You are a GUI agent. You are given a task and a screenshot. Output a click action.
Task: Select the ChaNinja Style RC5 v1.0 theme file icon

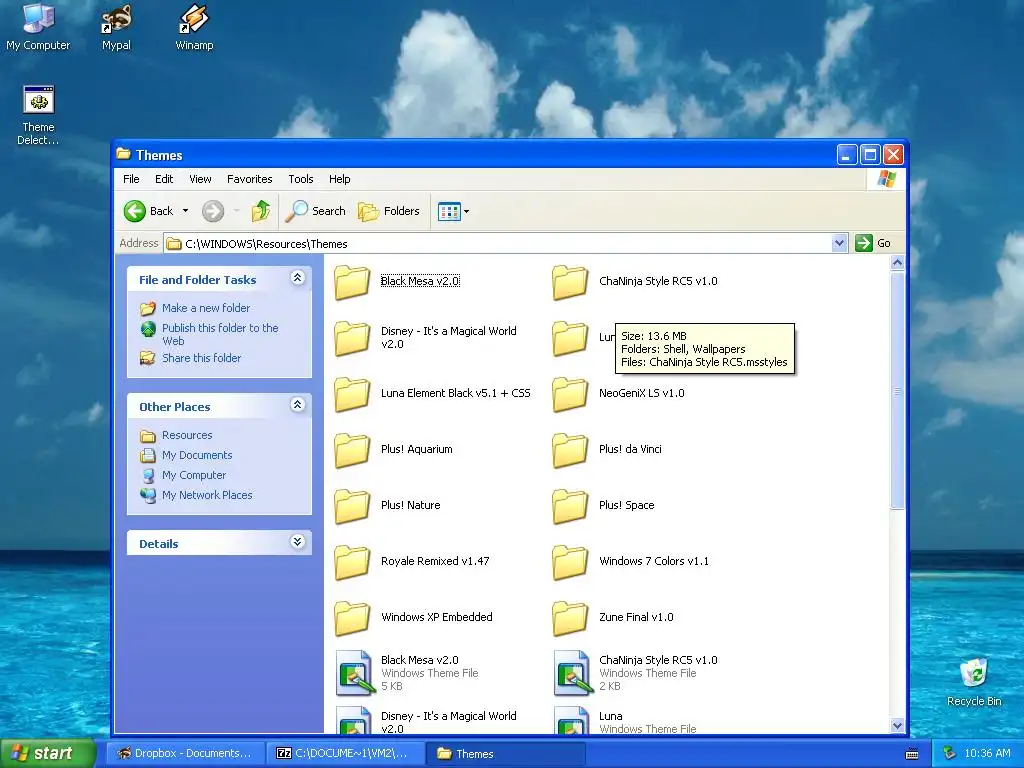571,673
